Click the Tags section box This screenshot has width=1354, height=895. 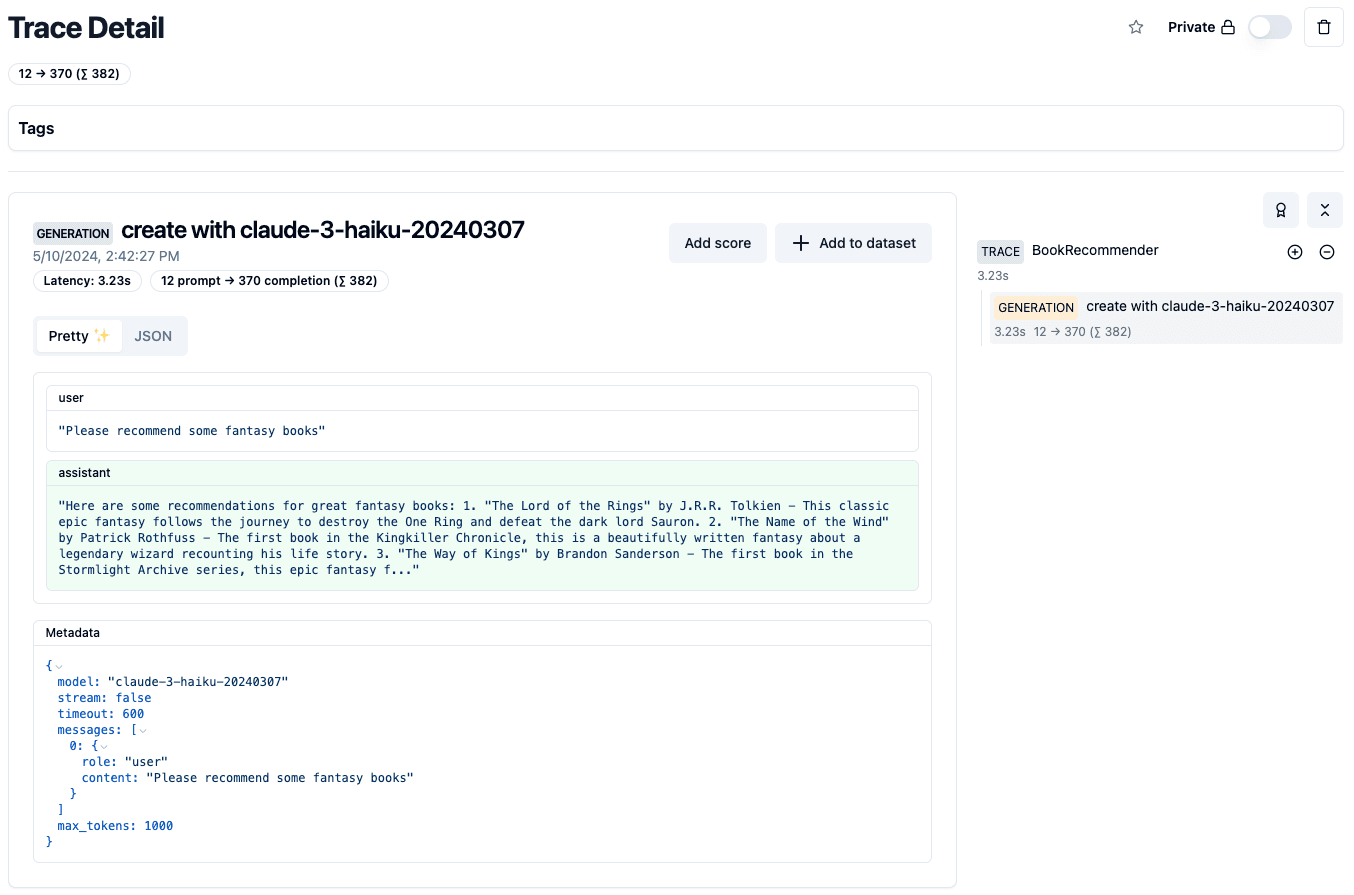pos(675,128)
